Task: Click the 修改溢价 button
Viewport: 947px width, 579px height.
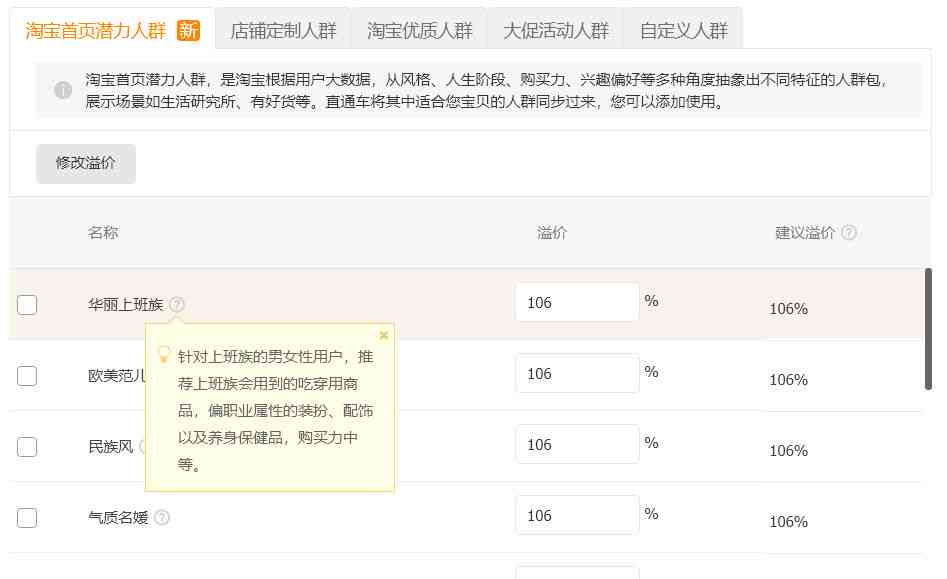Action: pyautogui.click(x=86, y=163)
